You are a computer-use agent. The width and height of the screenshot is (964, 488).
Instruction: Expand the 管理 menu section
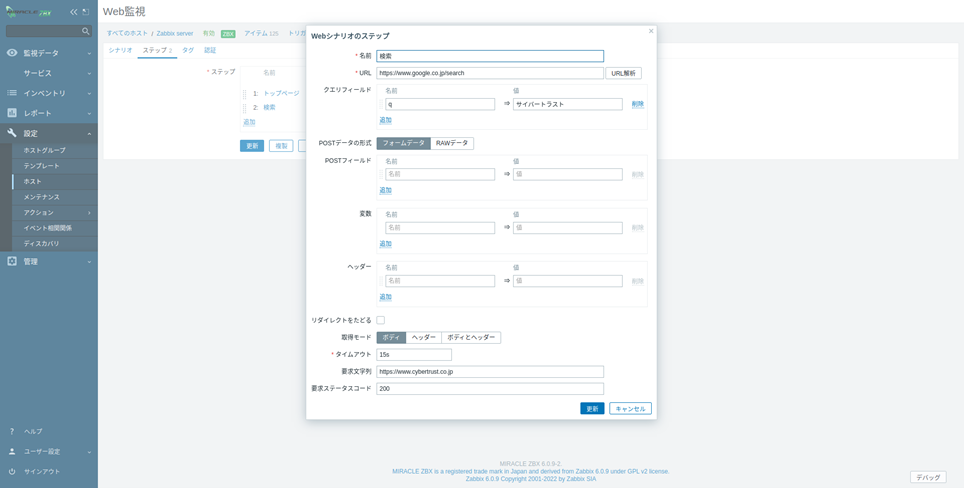48,262
